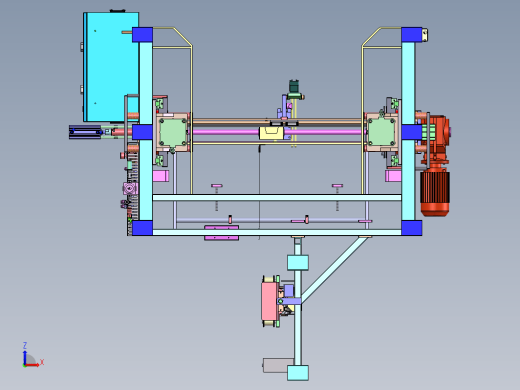Select the top-right blue corner block
Viewport: 520px width, 390px height.
[412, 35]
